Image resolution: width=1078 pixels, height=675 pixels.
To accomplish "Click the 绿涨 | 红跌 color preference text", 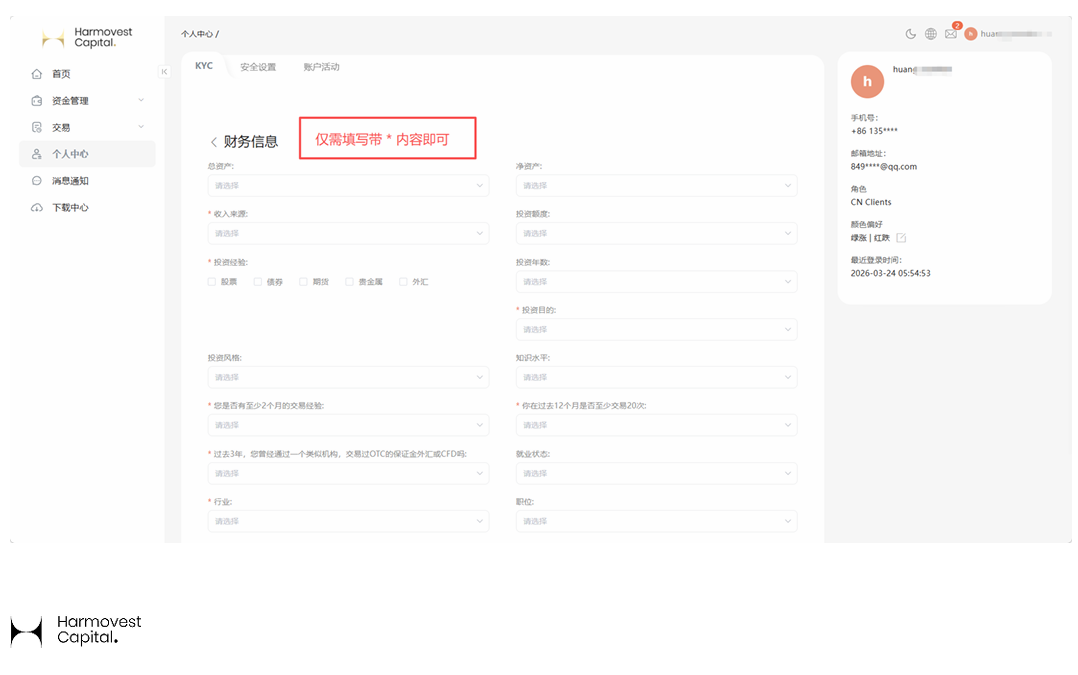I will coord(870,238).
